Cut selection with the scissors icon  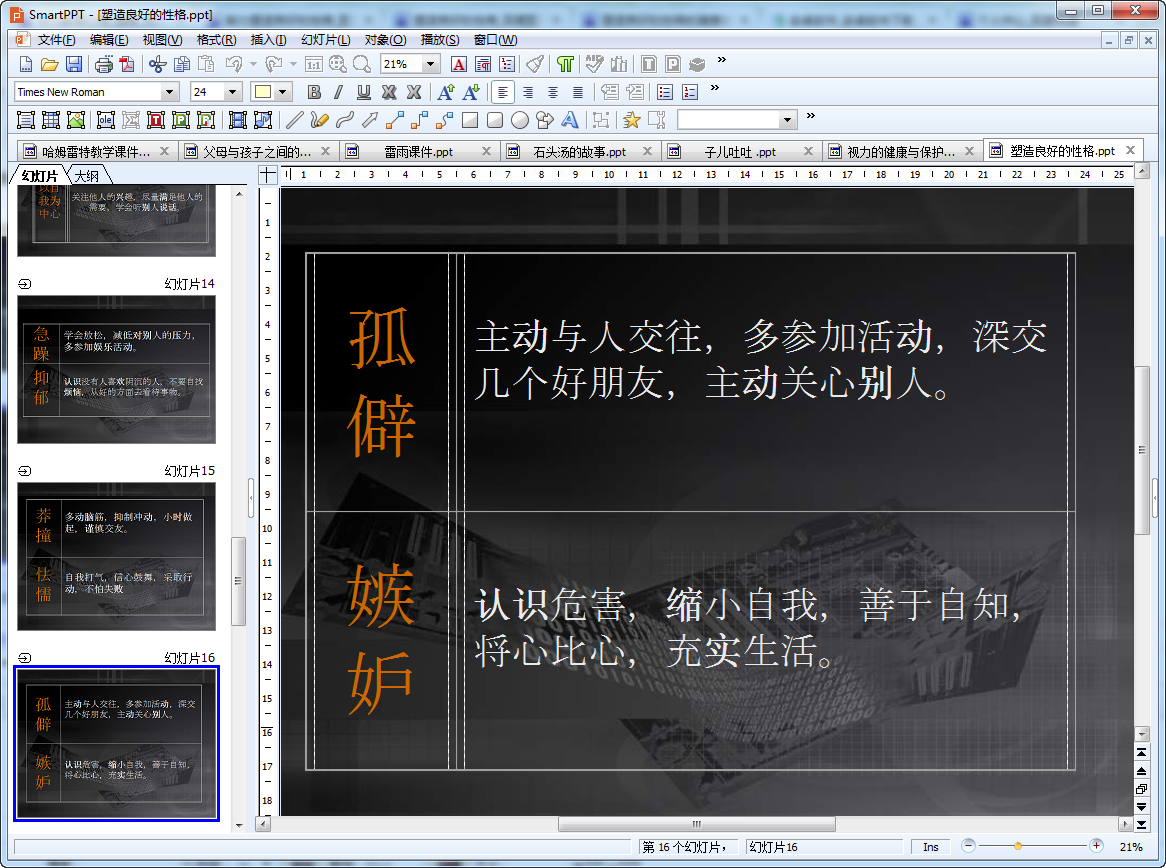[x=158, y=65]
